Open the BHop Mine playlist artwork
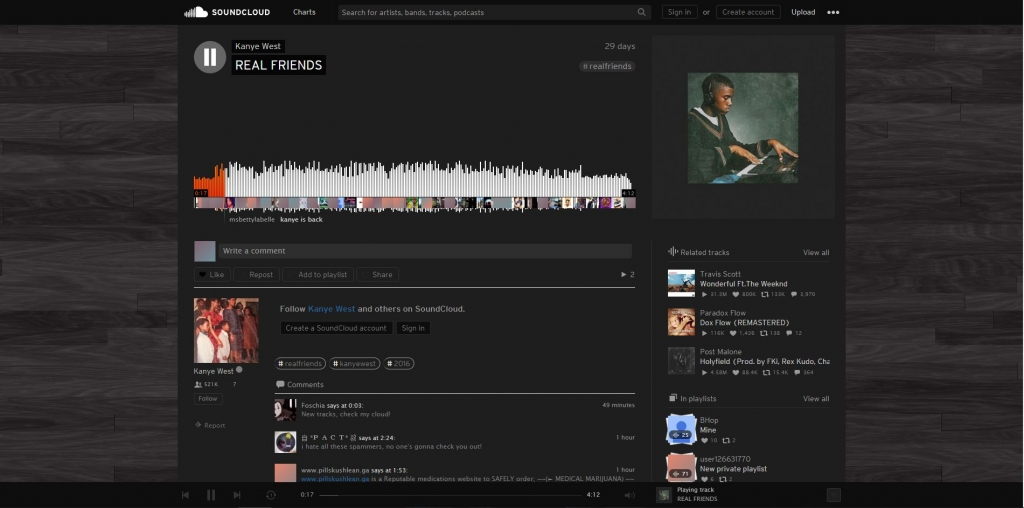Image resolution: width=1024 pixels, height=508 pixels. pos(680,429)
